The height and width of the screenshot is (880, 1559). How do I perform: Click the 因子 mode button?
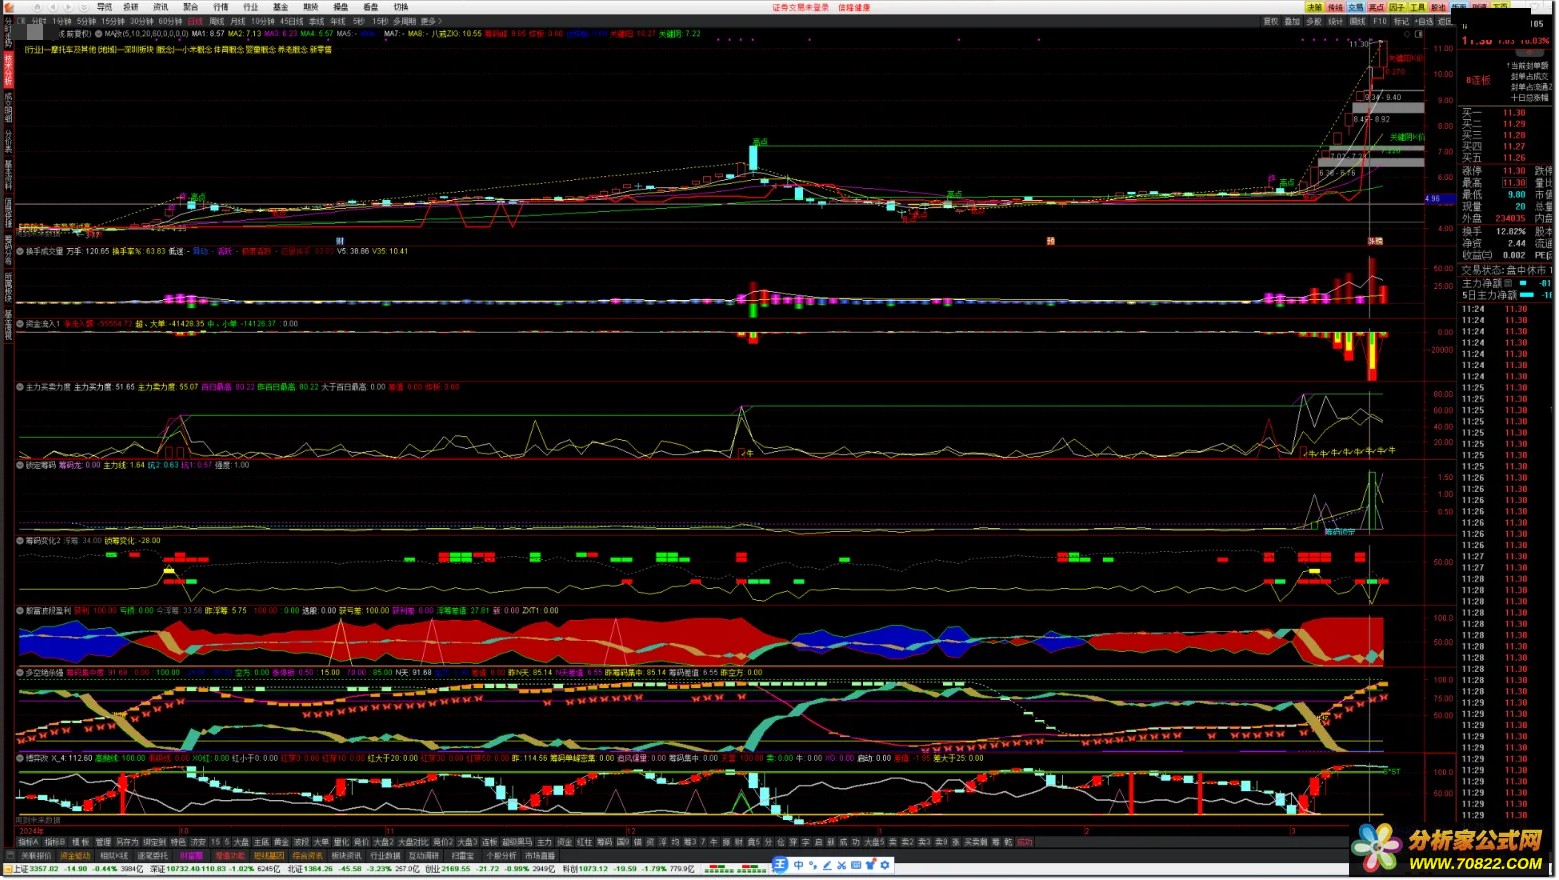tap(1396, 8)
